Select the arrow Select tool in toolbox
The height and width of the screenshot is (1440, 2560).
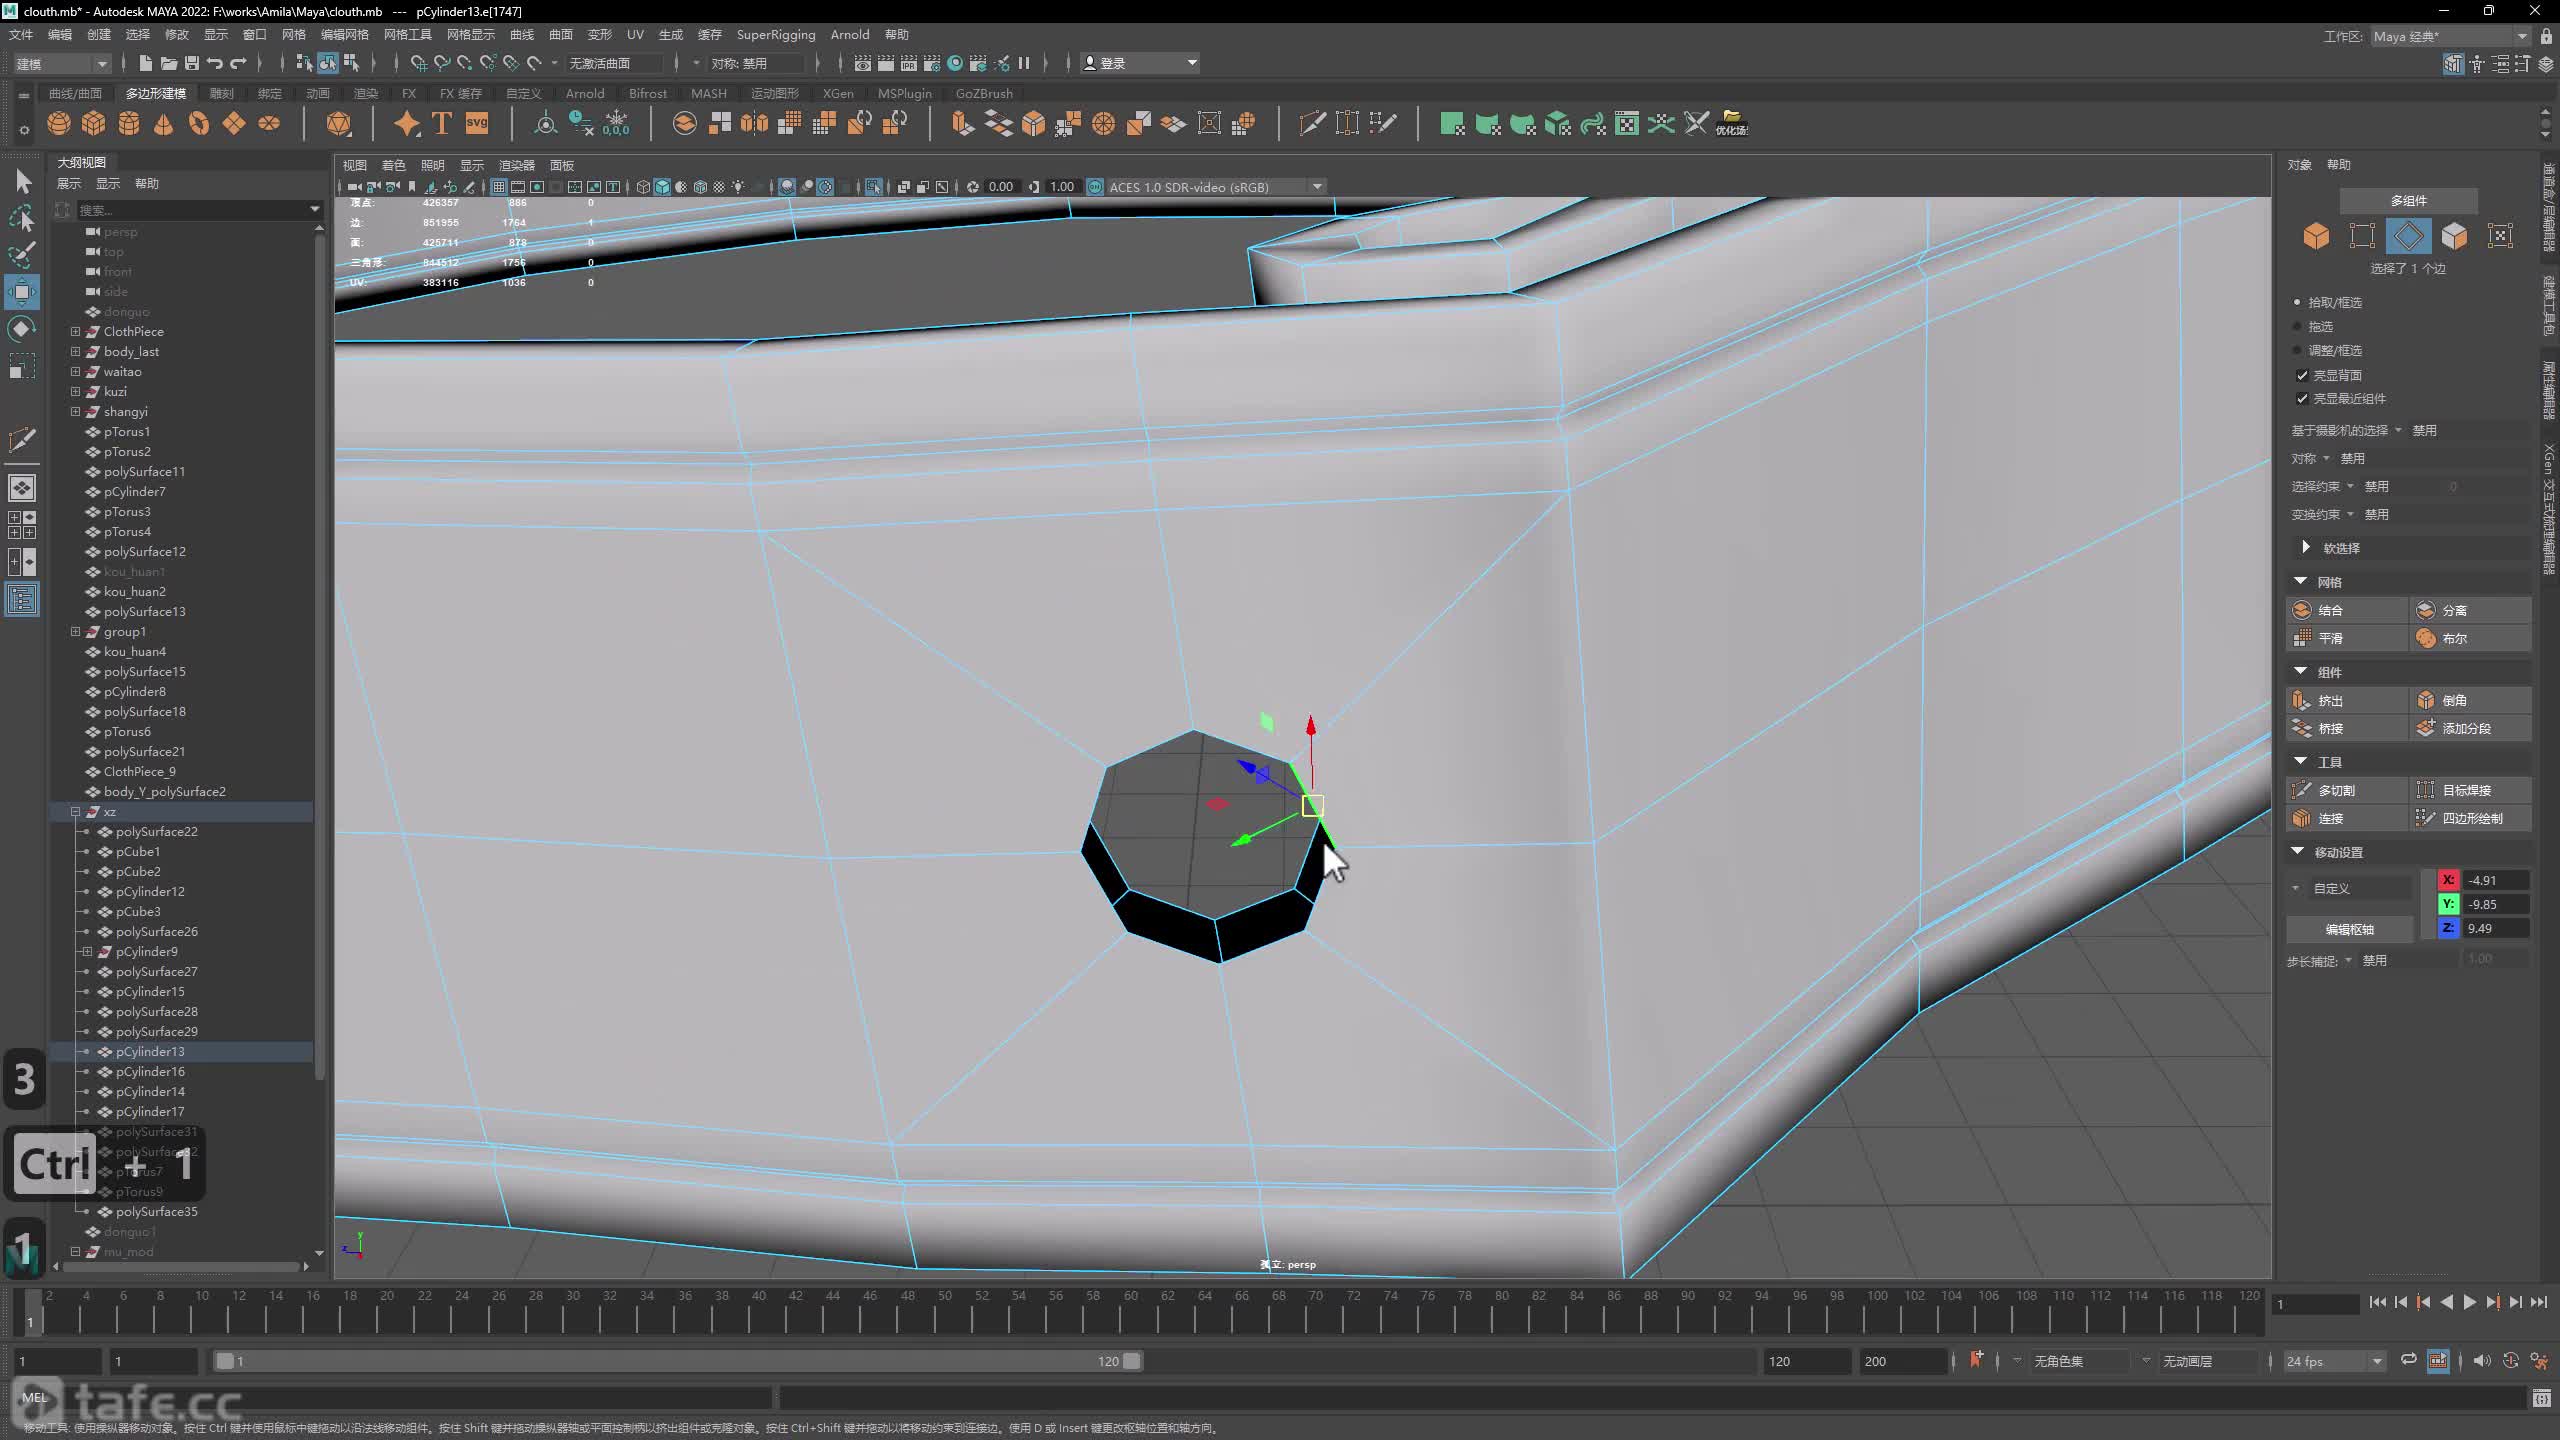pyautogui.click(x=23, y=182)
